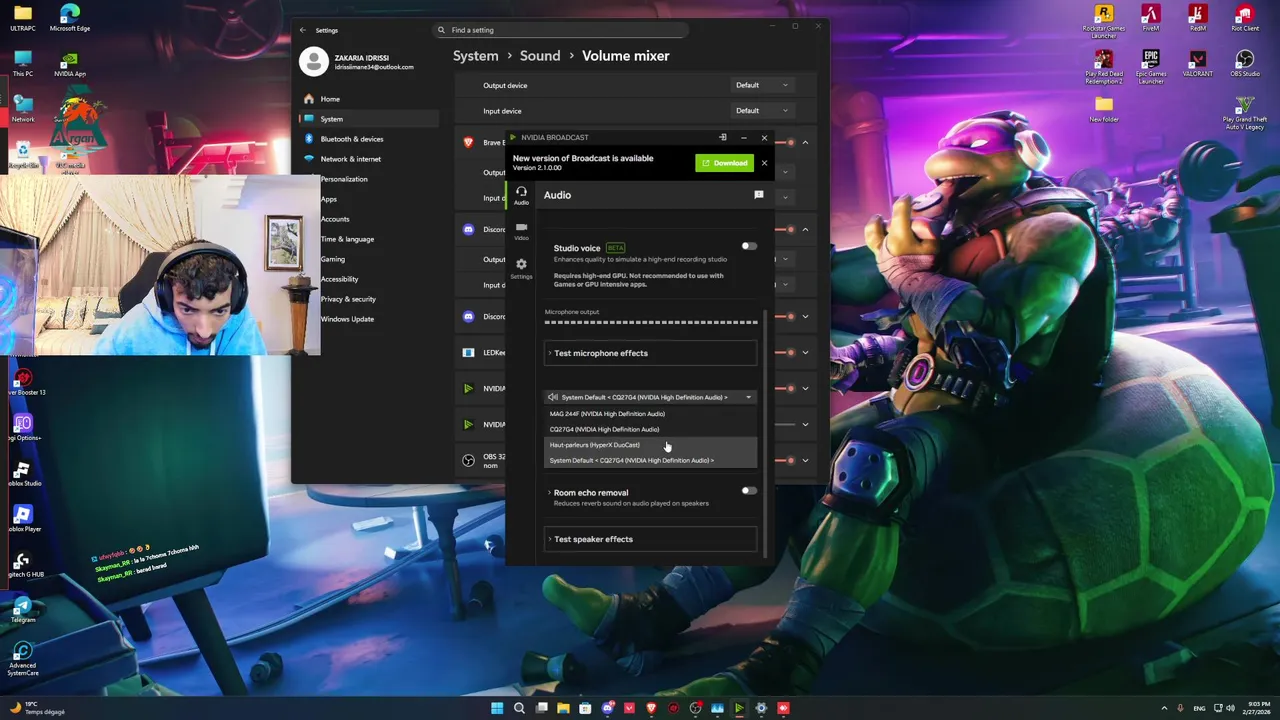Click the feedback icon next to Audio heading
The image size is (1280, 720).
coord(758,195)
